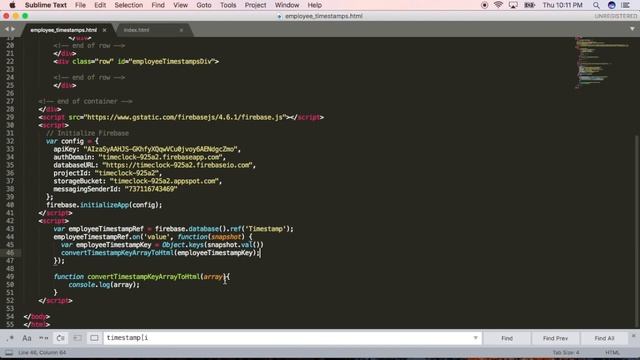The image size is (640, 360).
Task: Click the Find All button
Action: (x=604, y=338)
